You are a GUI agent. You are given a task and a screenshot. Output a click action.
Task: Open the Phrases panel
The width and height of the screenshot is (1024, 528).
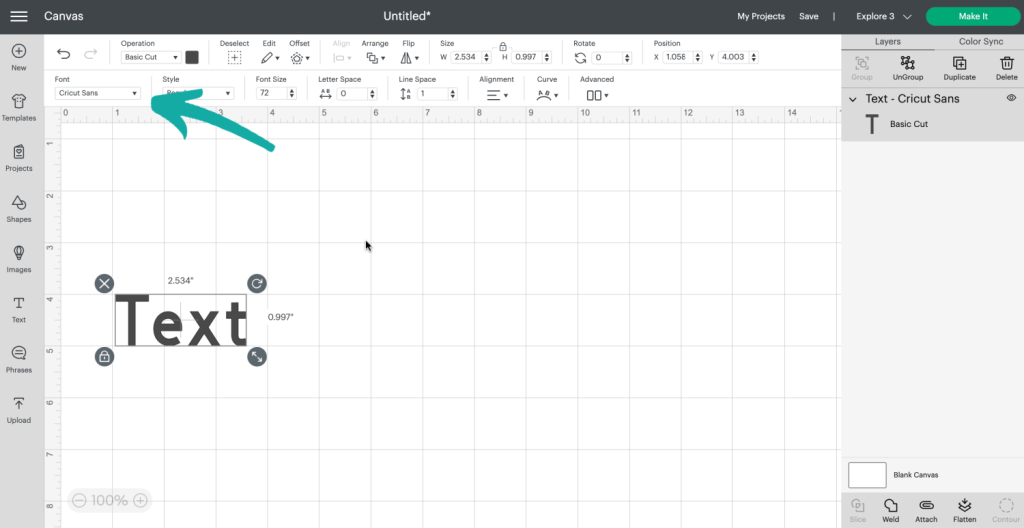(19, 360)
